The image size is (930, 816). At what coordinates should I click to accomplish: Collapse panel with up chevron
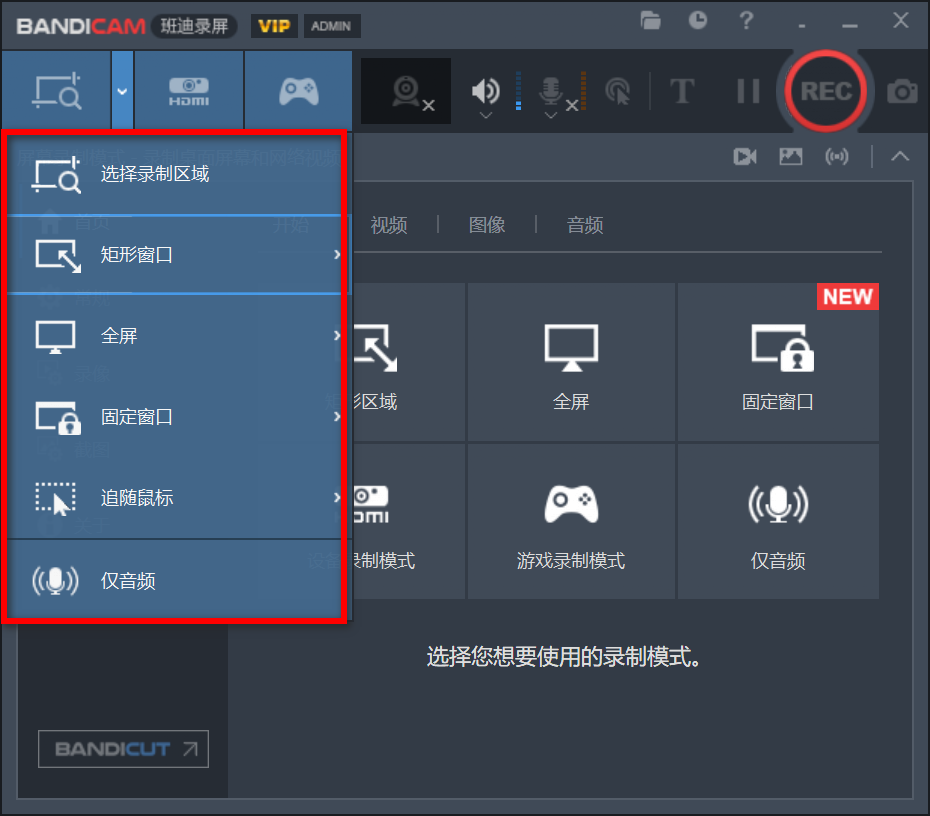[x=900, y=157]
